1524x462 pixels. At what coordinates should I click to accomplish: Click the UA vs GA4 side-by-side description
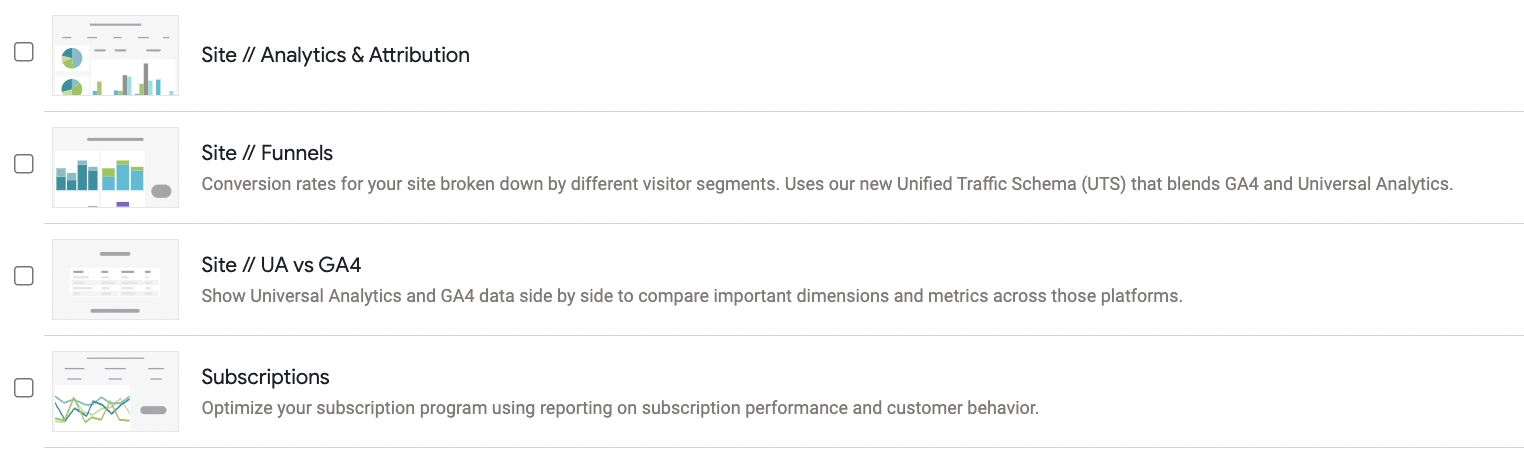[691, 296]
